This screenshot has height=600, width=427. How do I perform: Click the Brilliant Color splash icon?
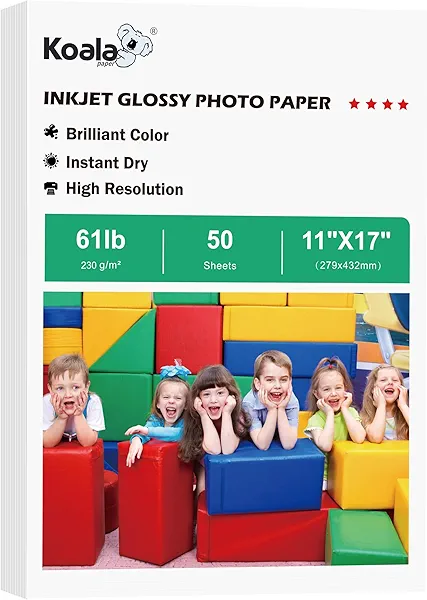pyautogui.click(x=51, y=133)
